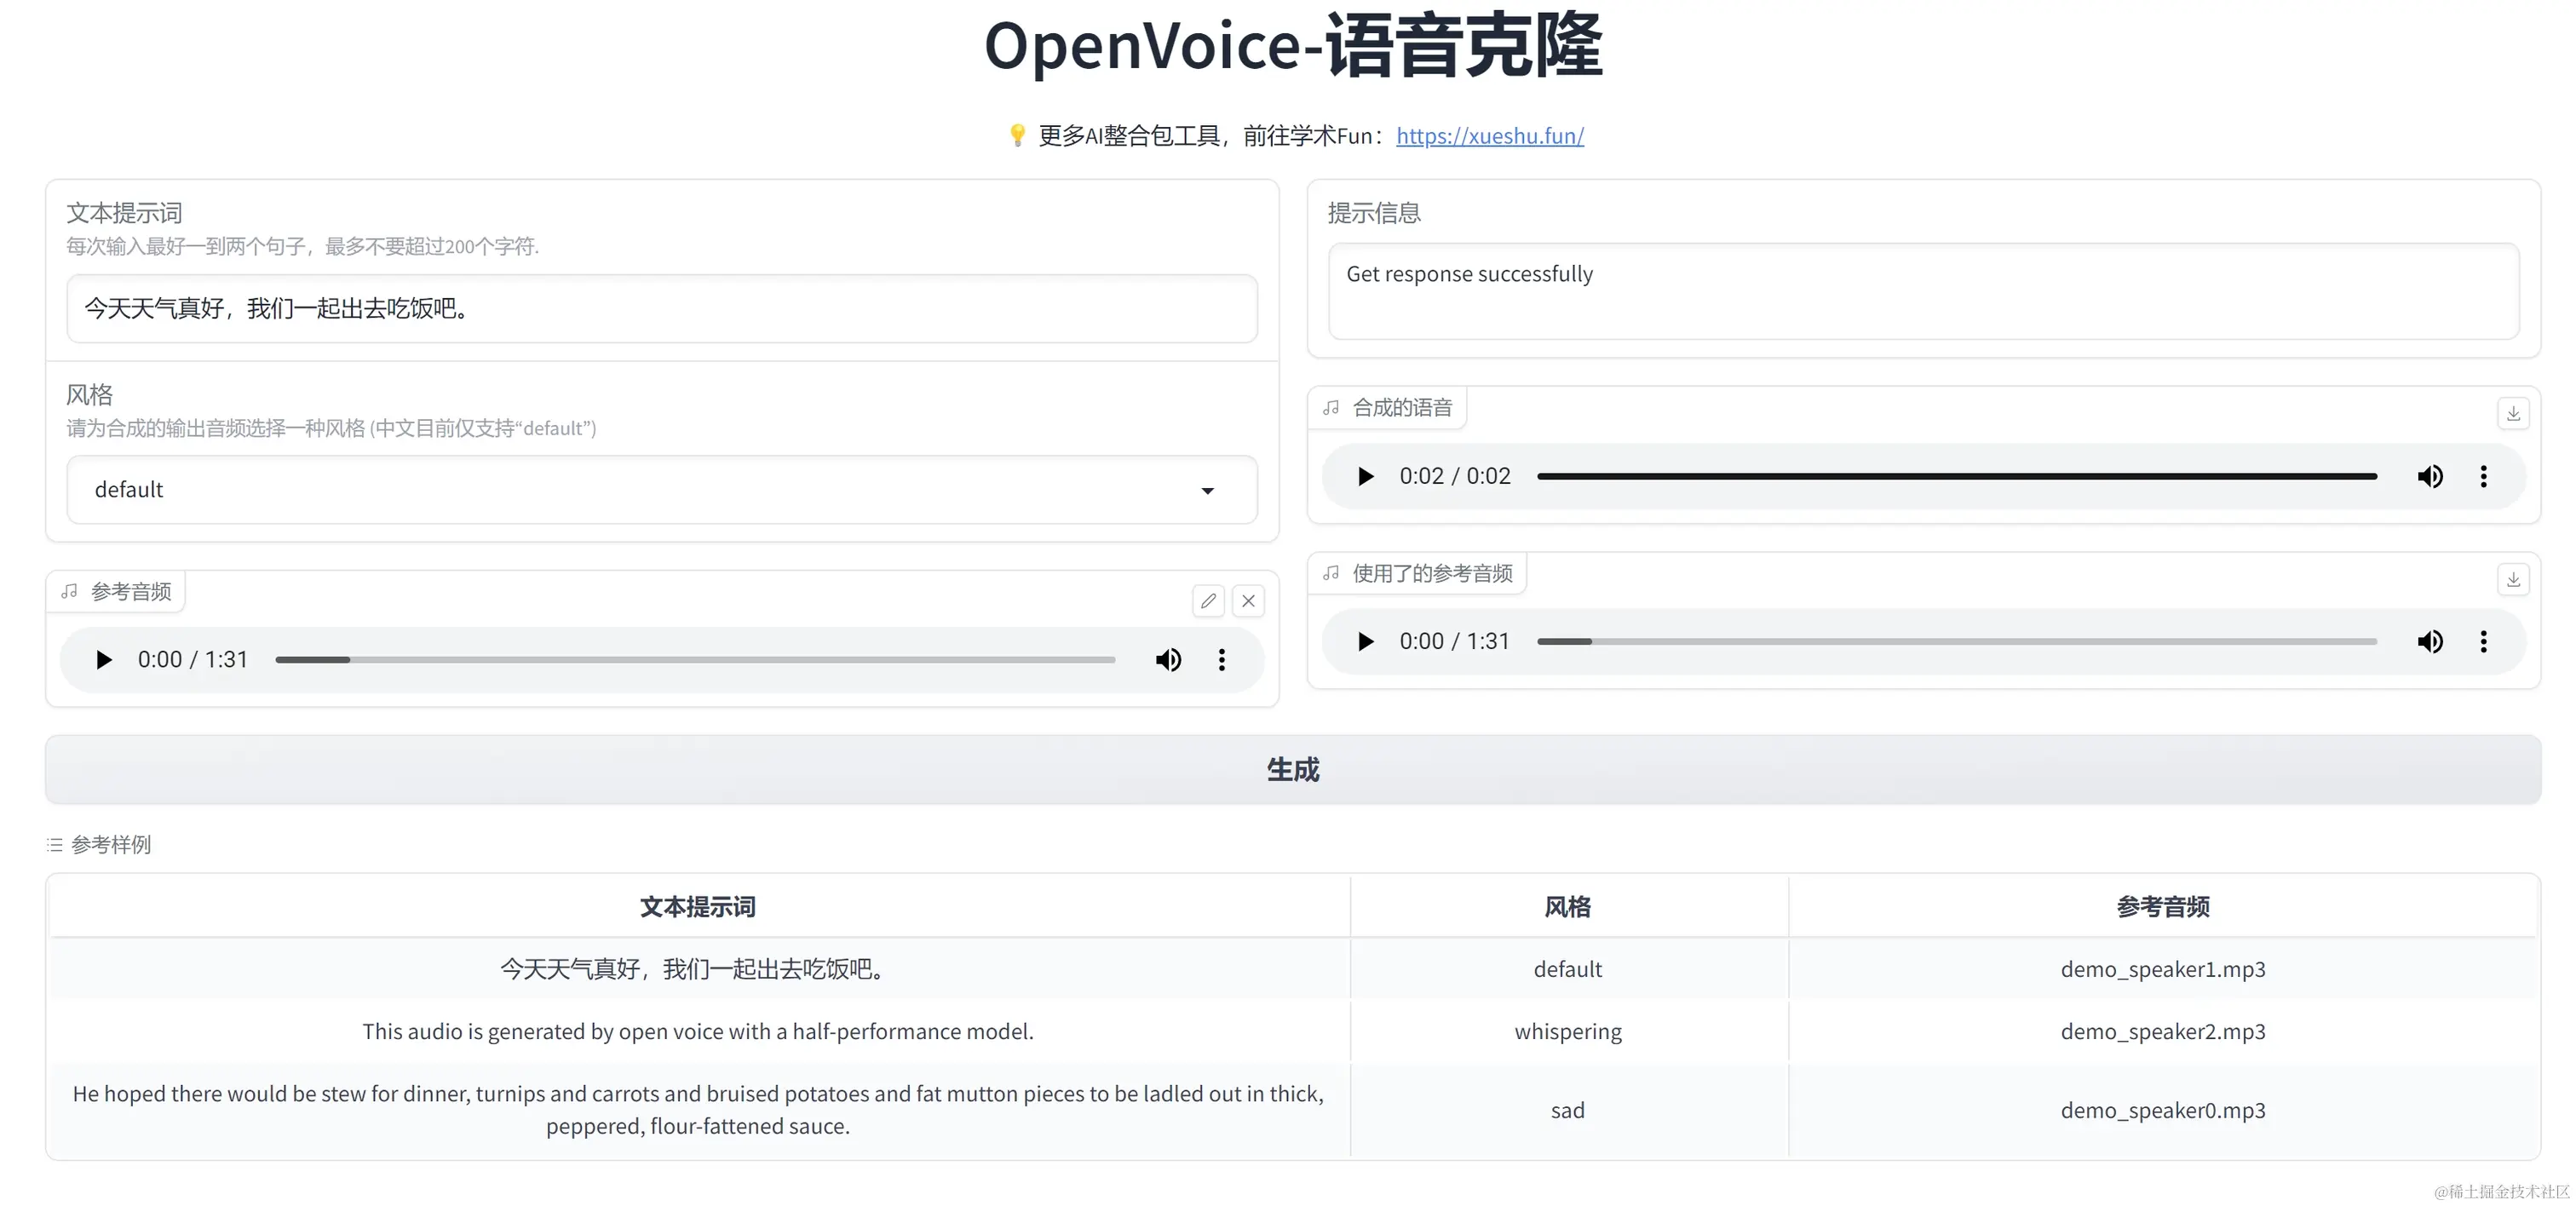Open the 风格 style dropdown showing default
2576x1206 pixels.
coord(661,490)
